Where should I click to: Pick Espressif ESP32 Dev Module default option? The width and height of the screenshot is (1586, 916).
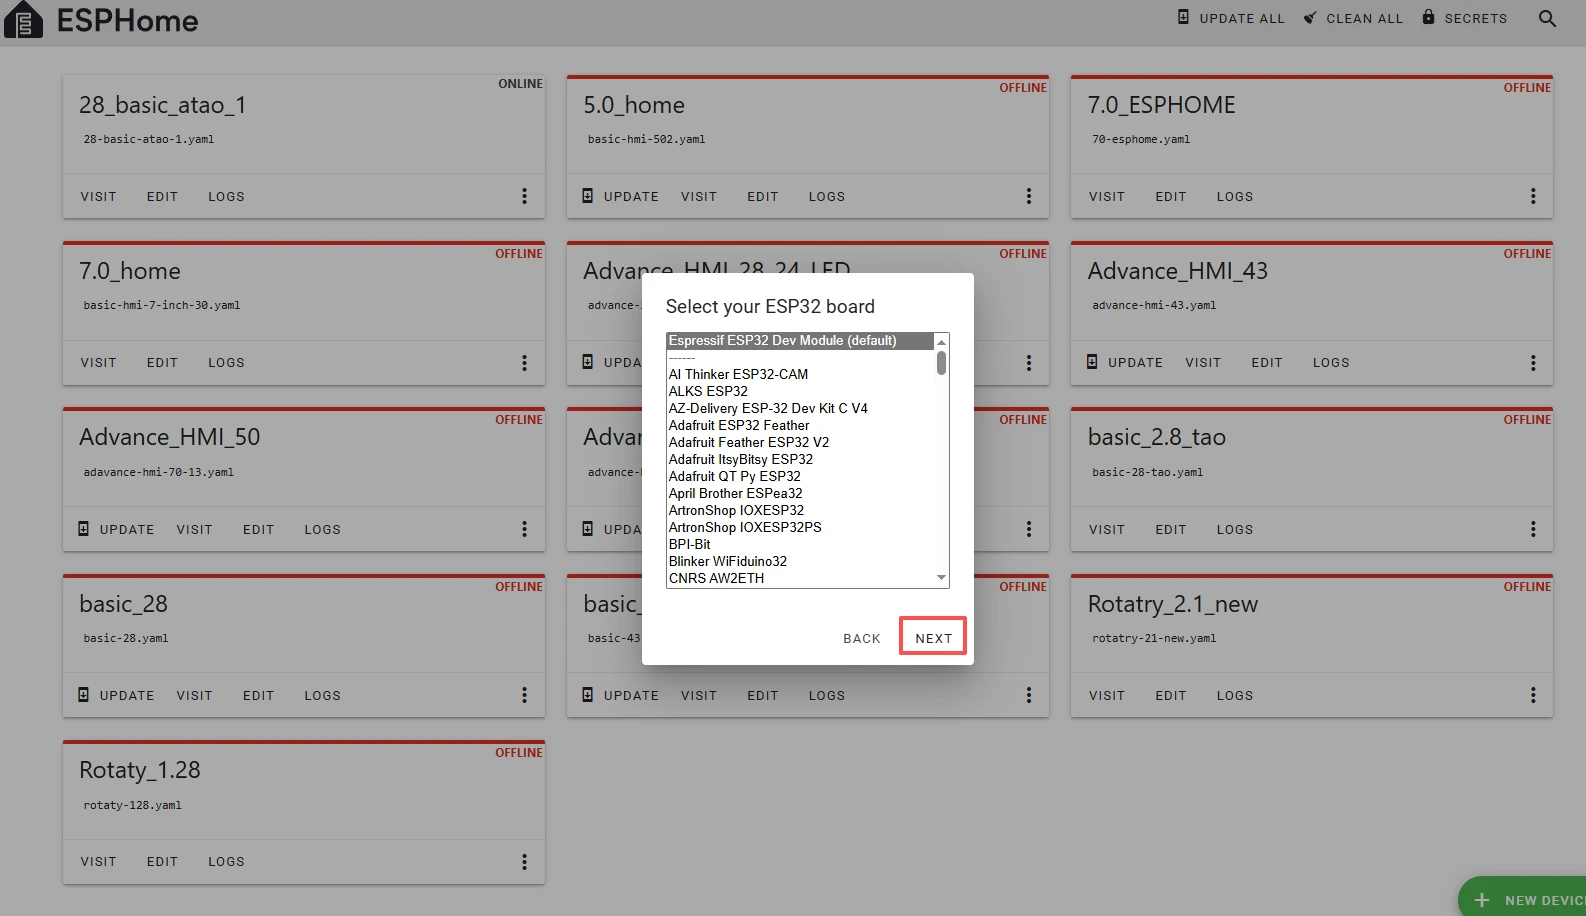point(782,341)
